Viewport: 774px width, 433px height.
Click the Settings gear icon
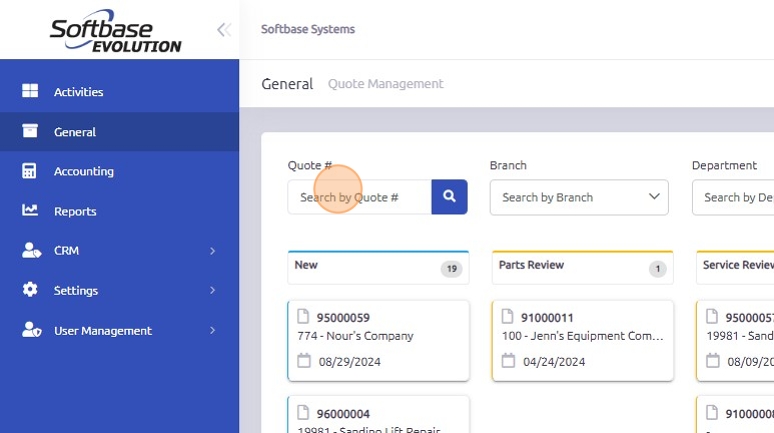pyautogui.click(x=30, y=289)
